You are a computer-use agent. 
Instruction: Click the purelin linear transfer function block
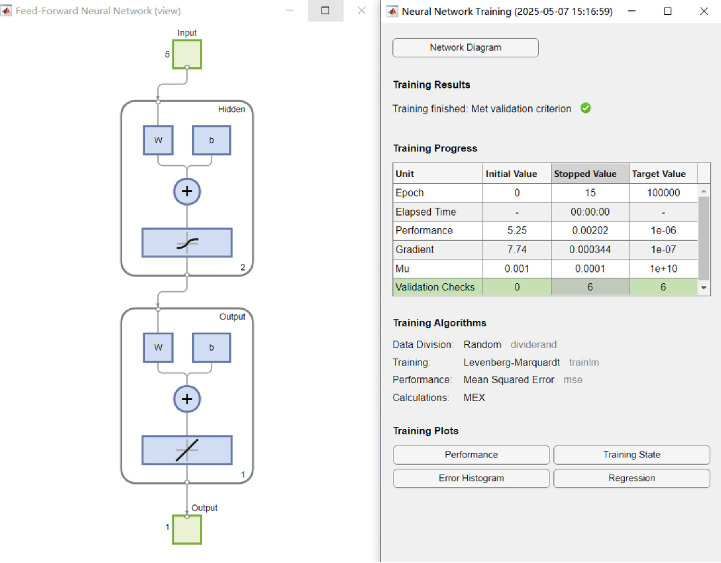coord(187,450)
